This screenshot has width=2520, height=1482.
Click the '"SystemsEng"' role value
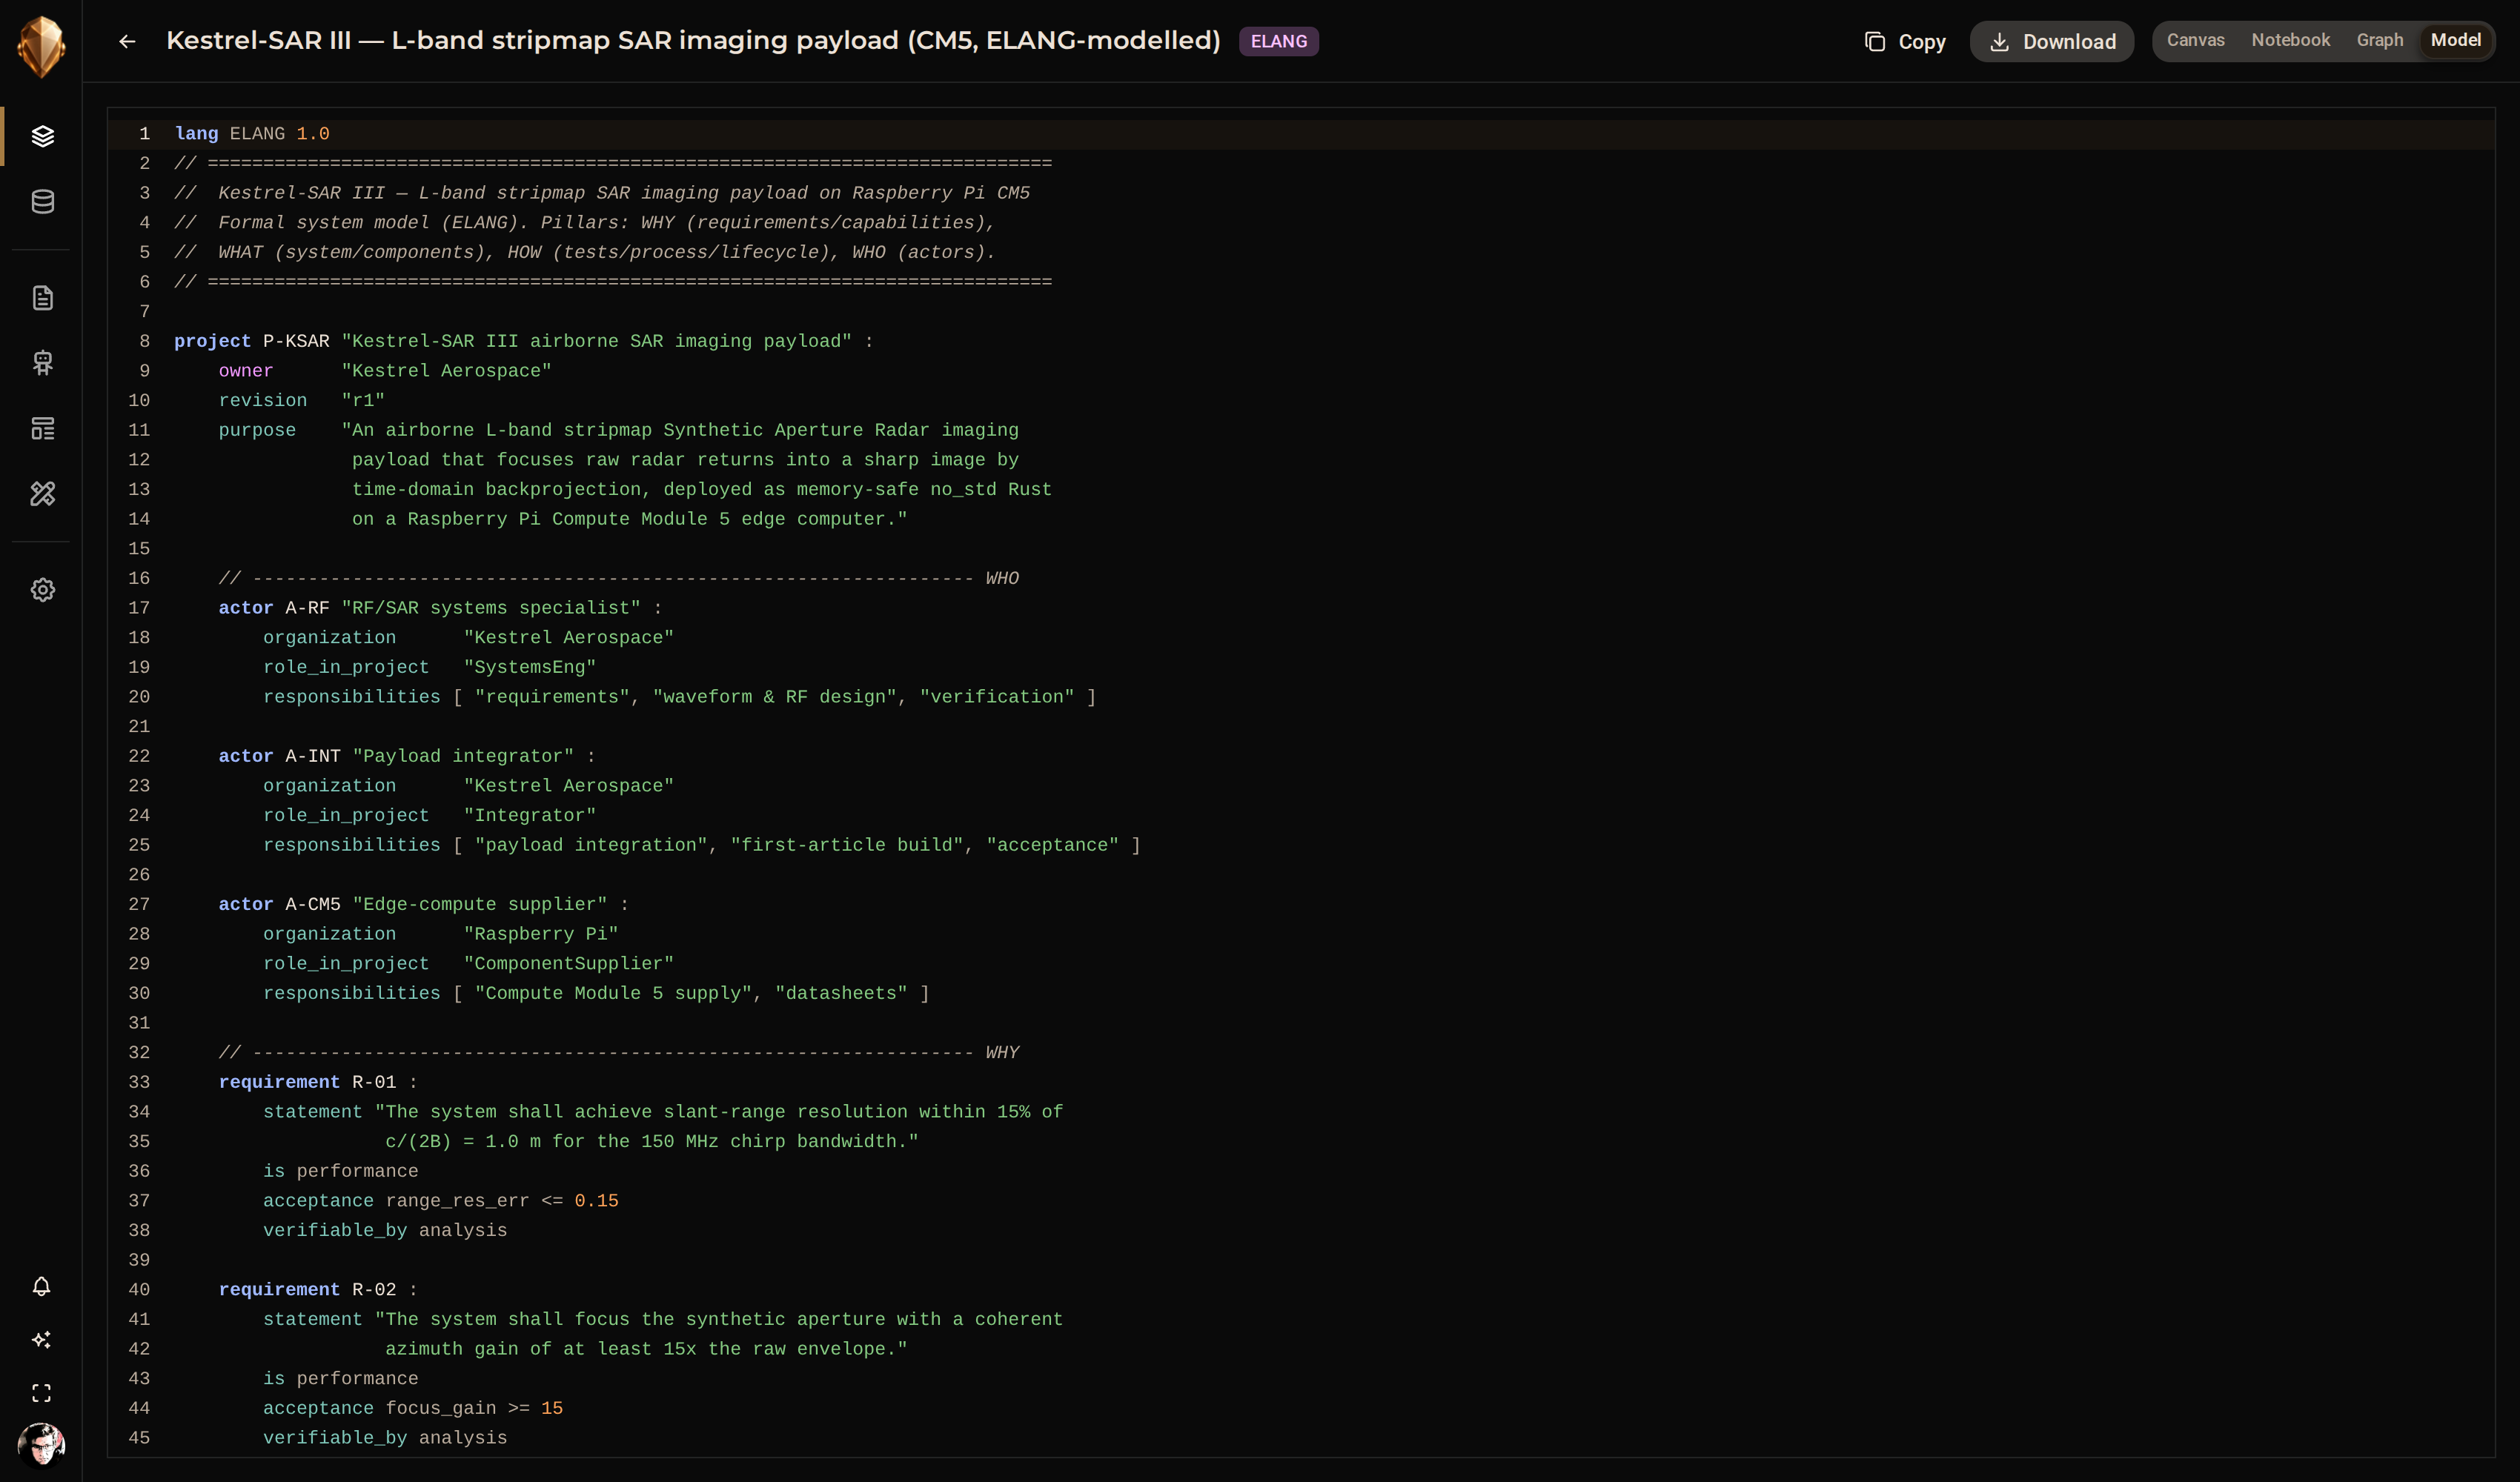point(530,667)
